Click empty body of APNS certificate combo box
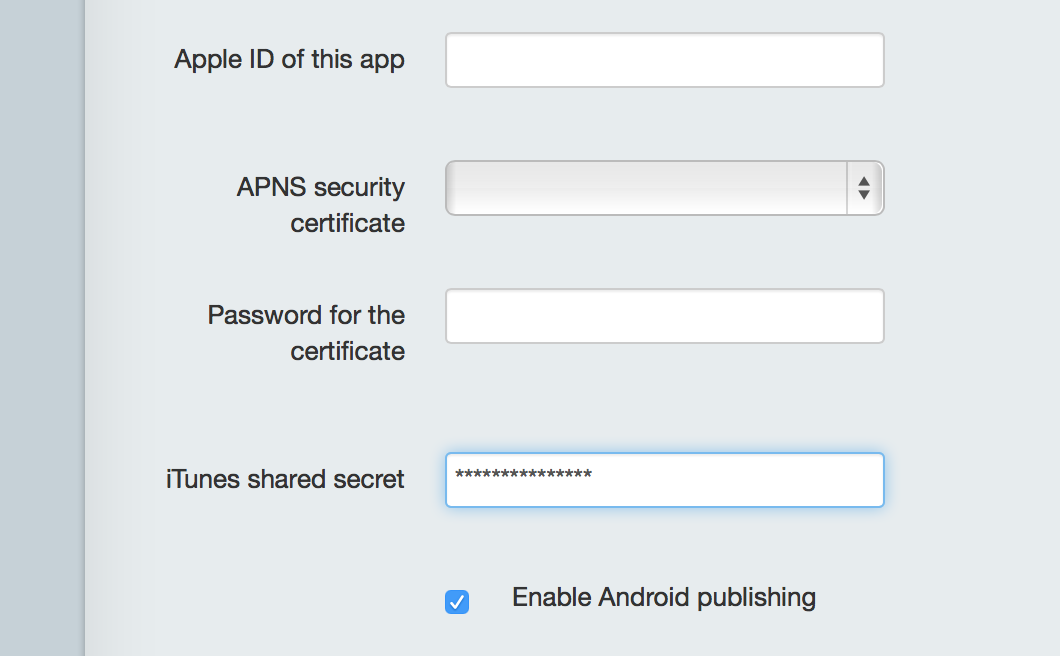Viewport: 1060px width, 656px height. [646, 188]
